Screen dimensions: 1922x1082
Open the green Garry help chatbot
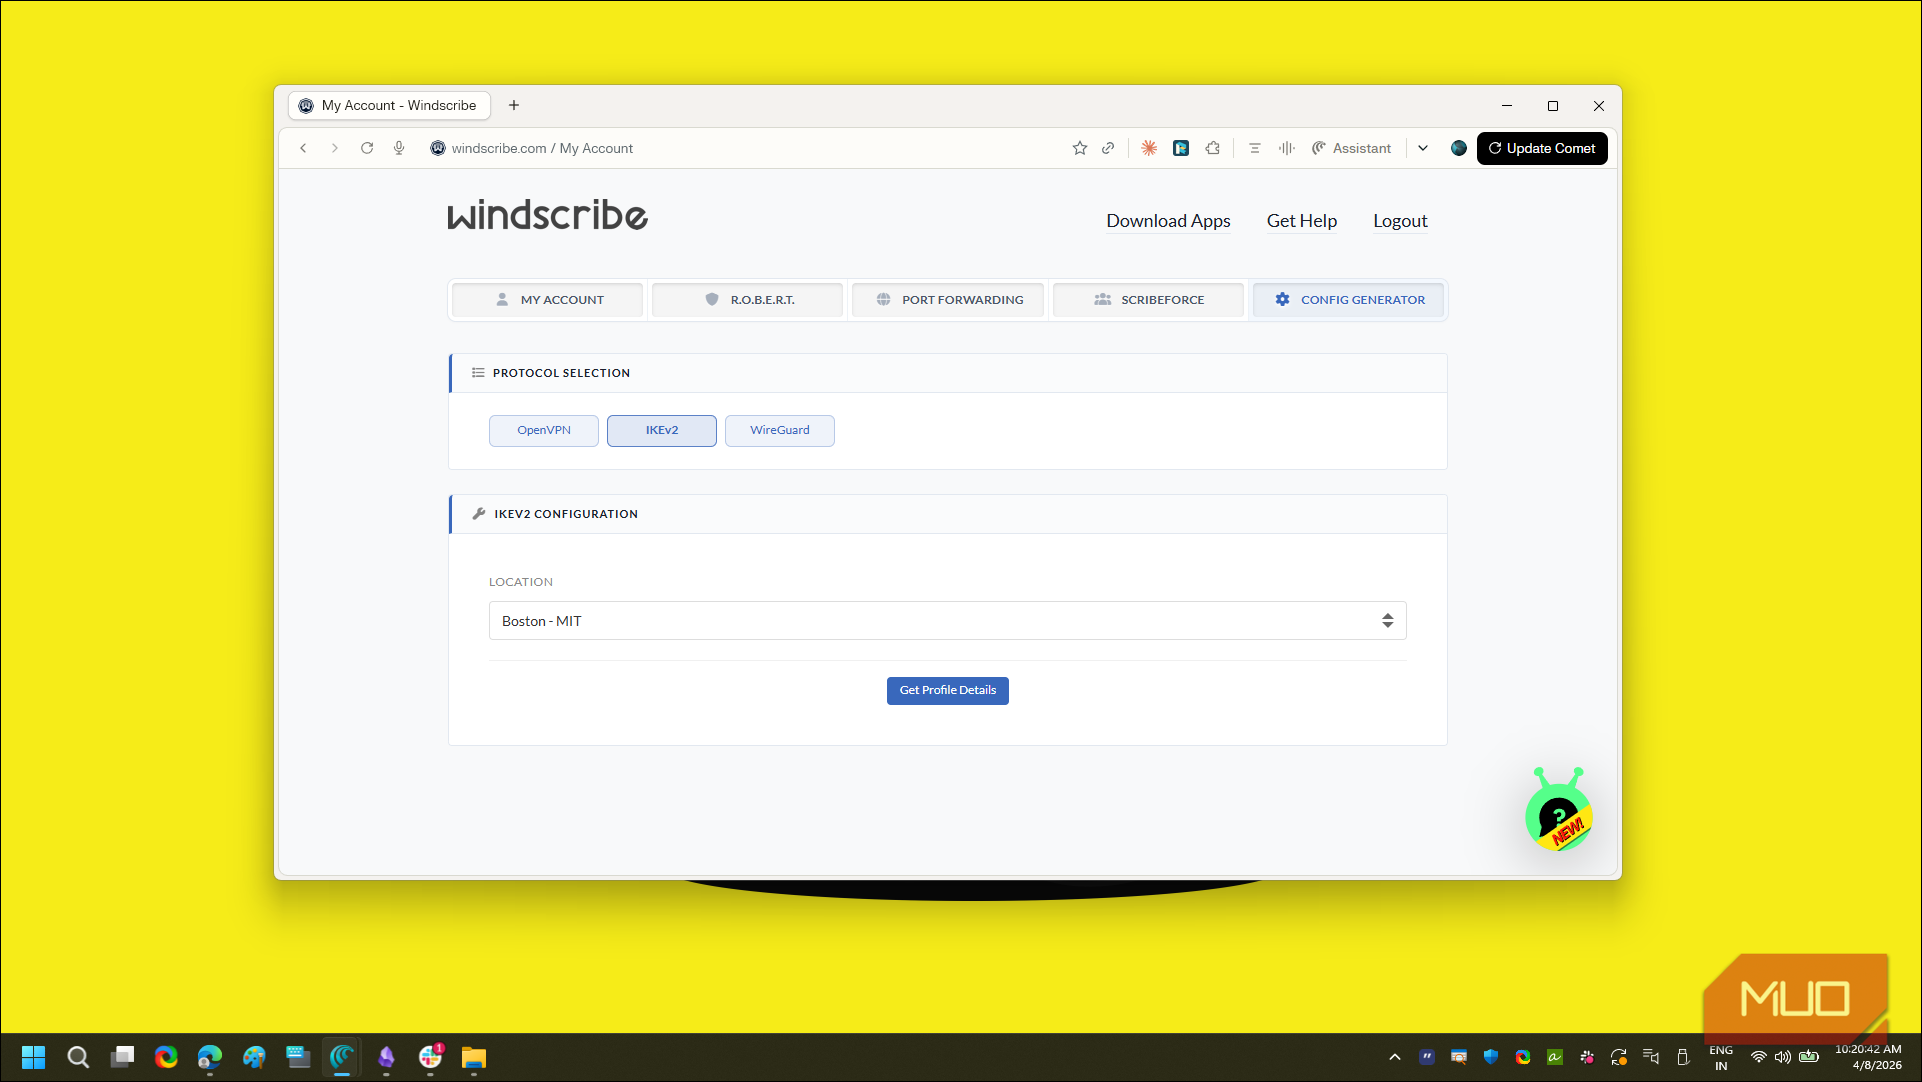pyautogui.click(x=1558, y=812)
